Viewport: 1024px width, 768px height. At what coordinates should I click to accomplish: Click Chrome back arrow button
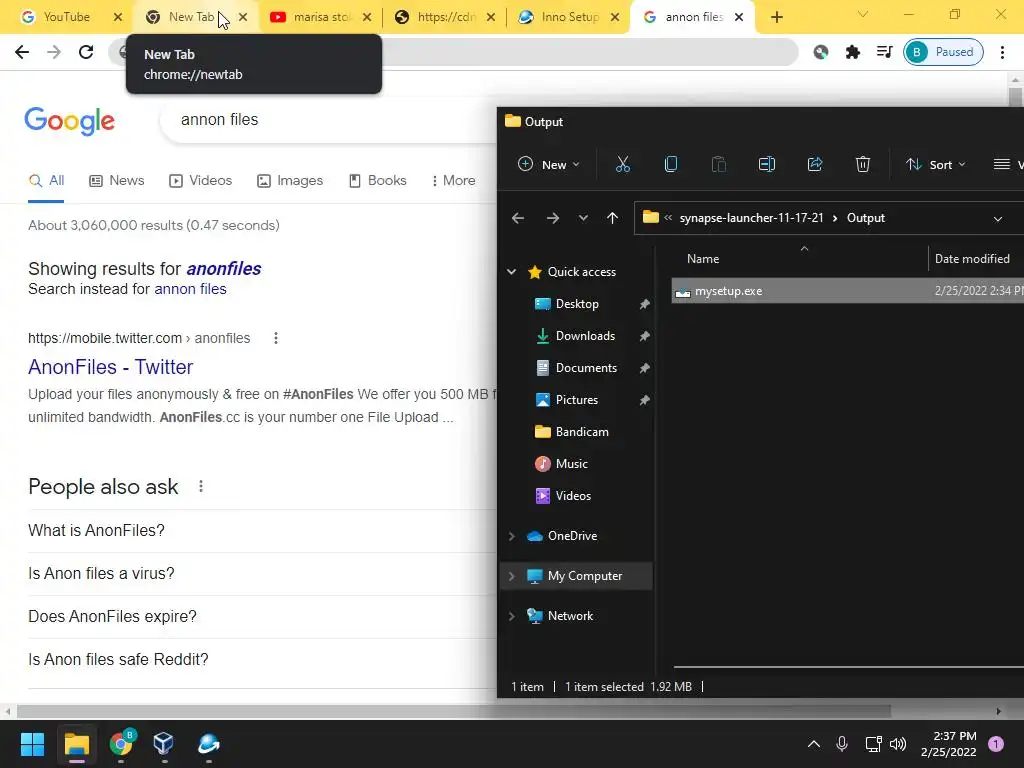point(22,52)
